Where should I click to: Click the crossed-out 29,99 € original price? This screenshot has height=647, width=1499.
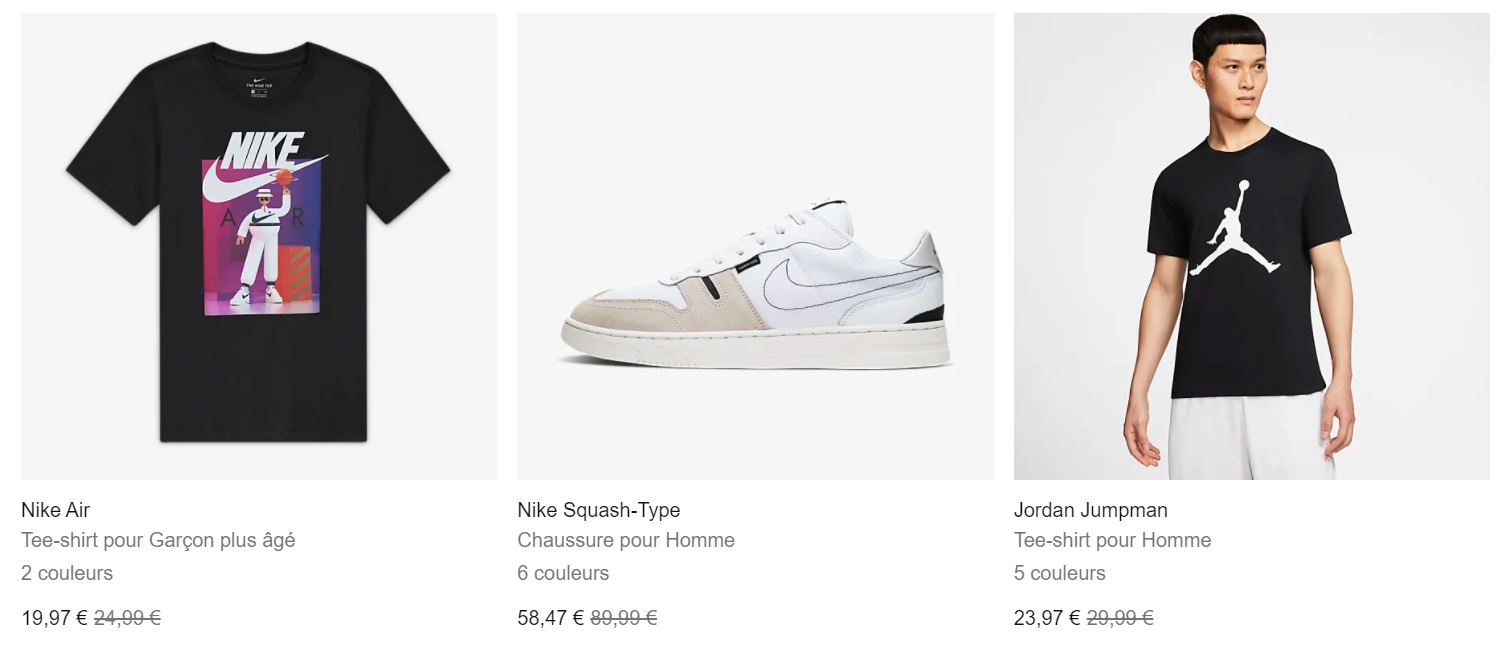click(1120, 618)
